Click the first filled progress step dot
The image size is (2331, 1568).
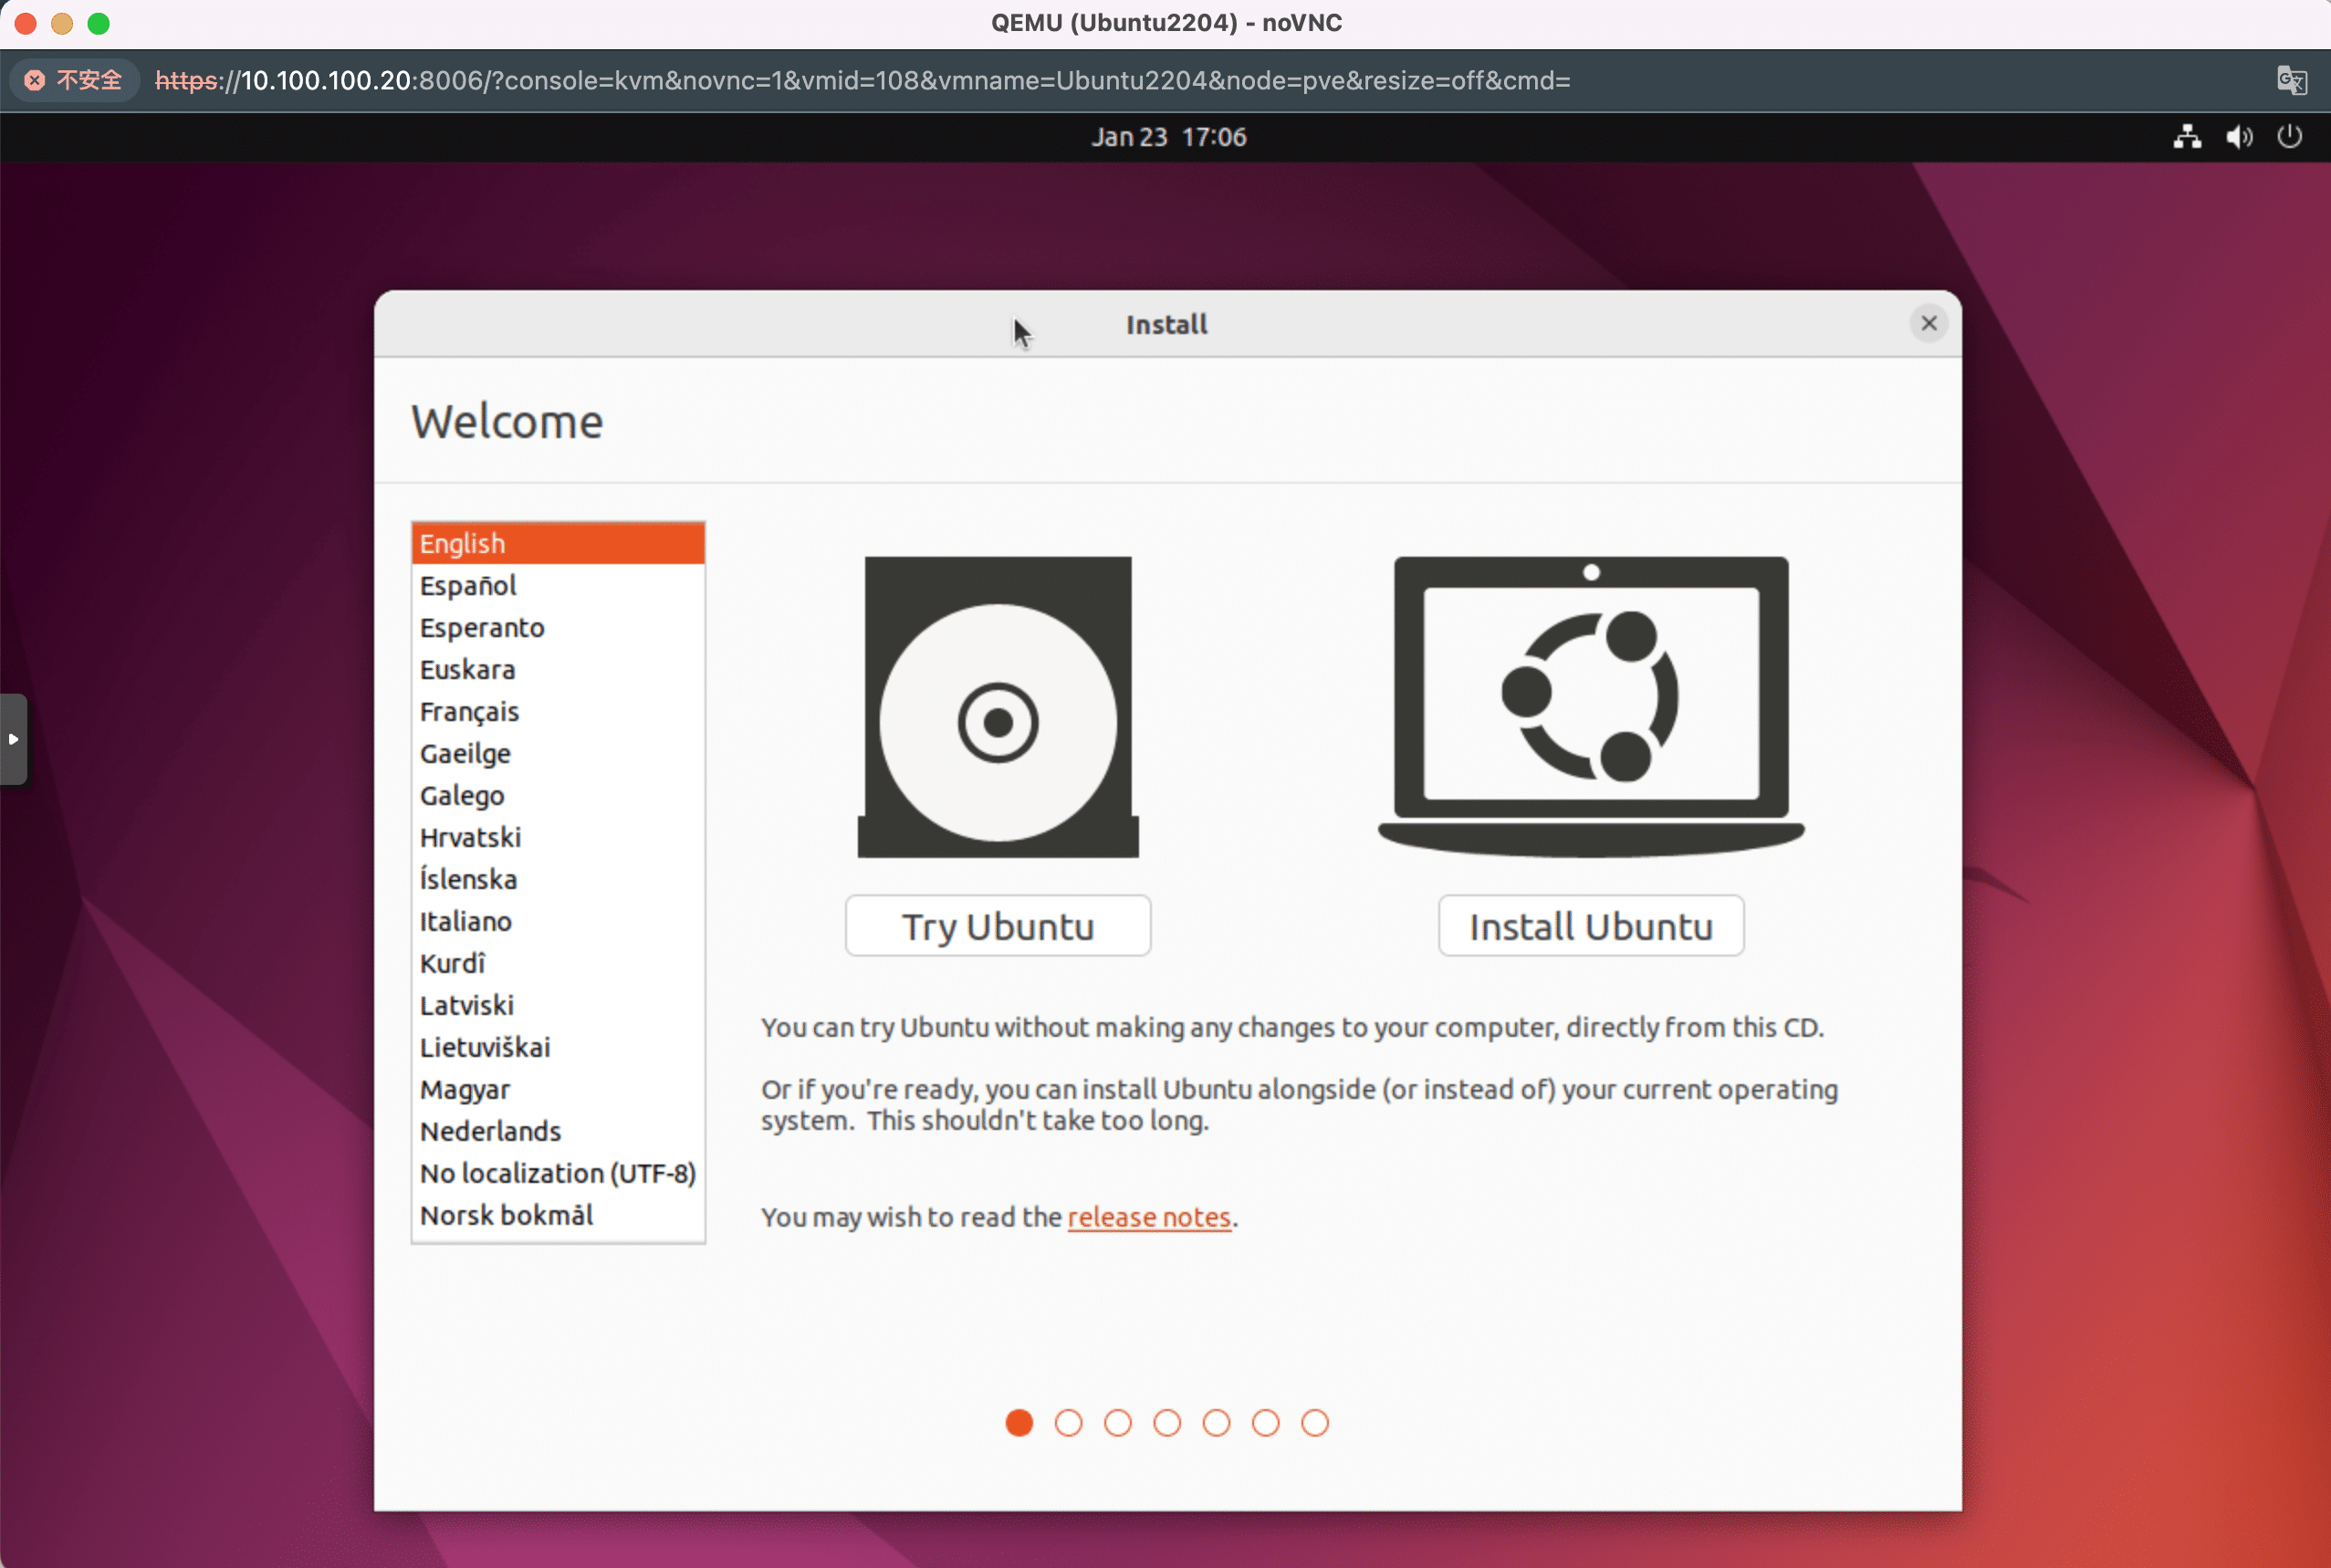click(x=1019, y=1422)
